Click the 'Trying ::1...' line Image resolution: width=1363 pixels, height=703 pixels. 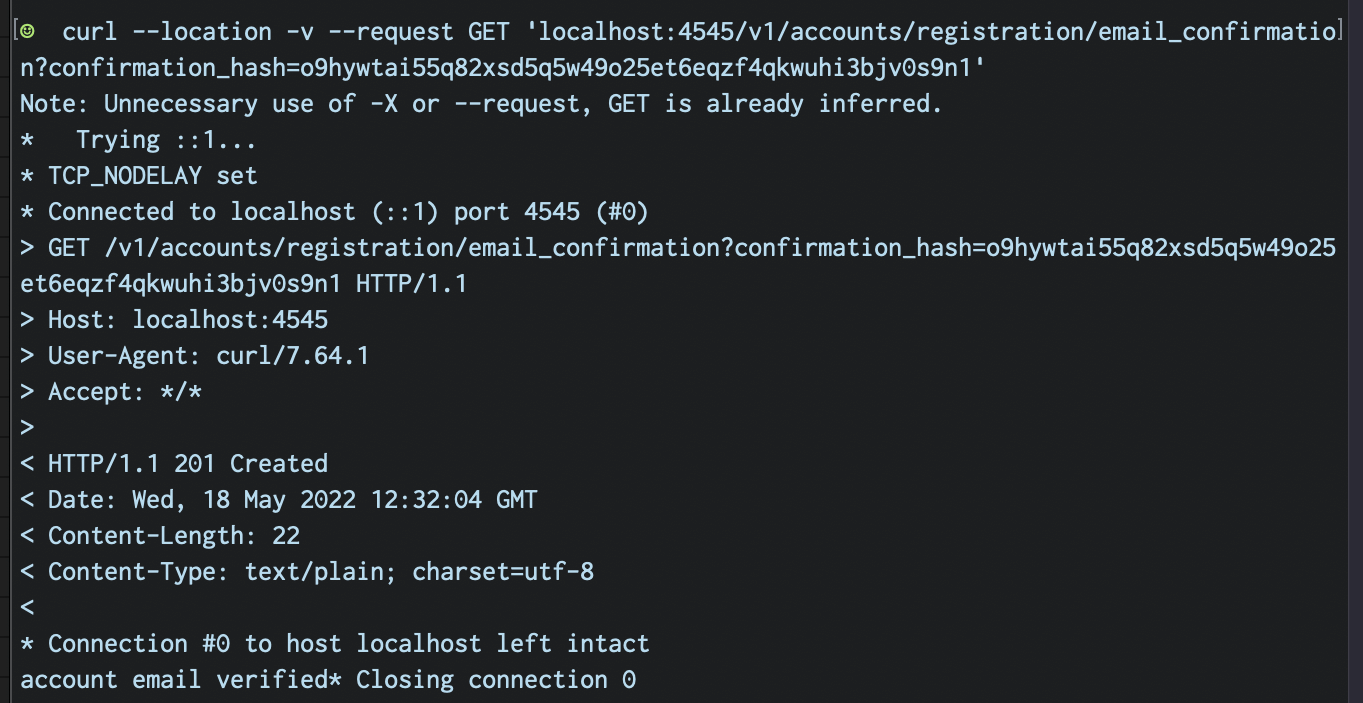[x=165, y=140]
